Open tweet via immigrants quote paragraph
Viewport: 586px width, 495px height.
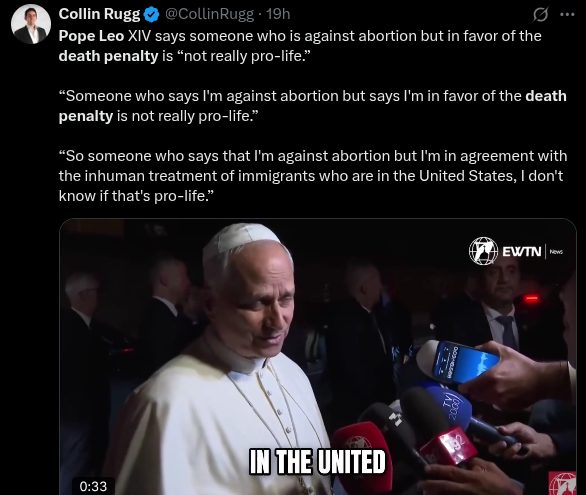pyautogui.click(x=313, y=176)
